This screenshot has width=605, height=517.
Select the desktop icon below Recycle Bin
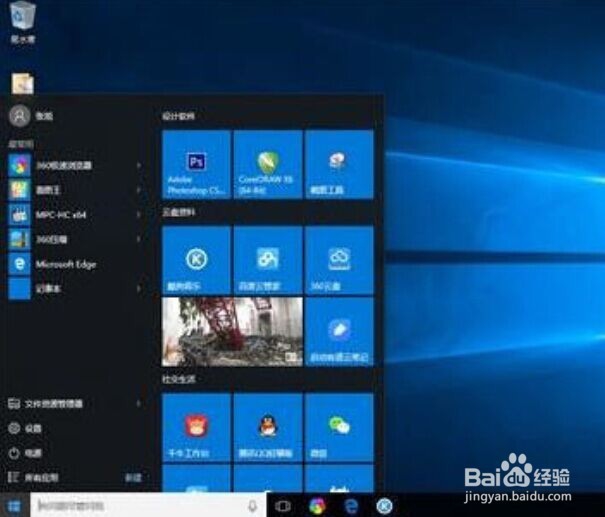tap(23, 83)
